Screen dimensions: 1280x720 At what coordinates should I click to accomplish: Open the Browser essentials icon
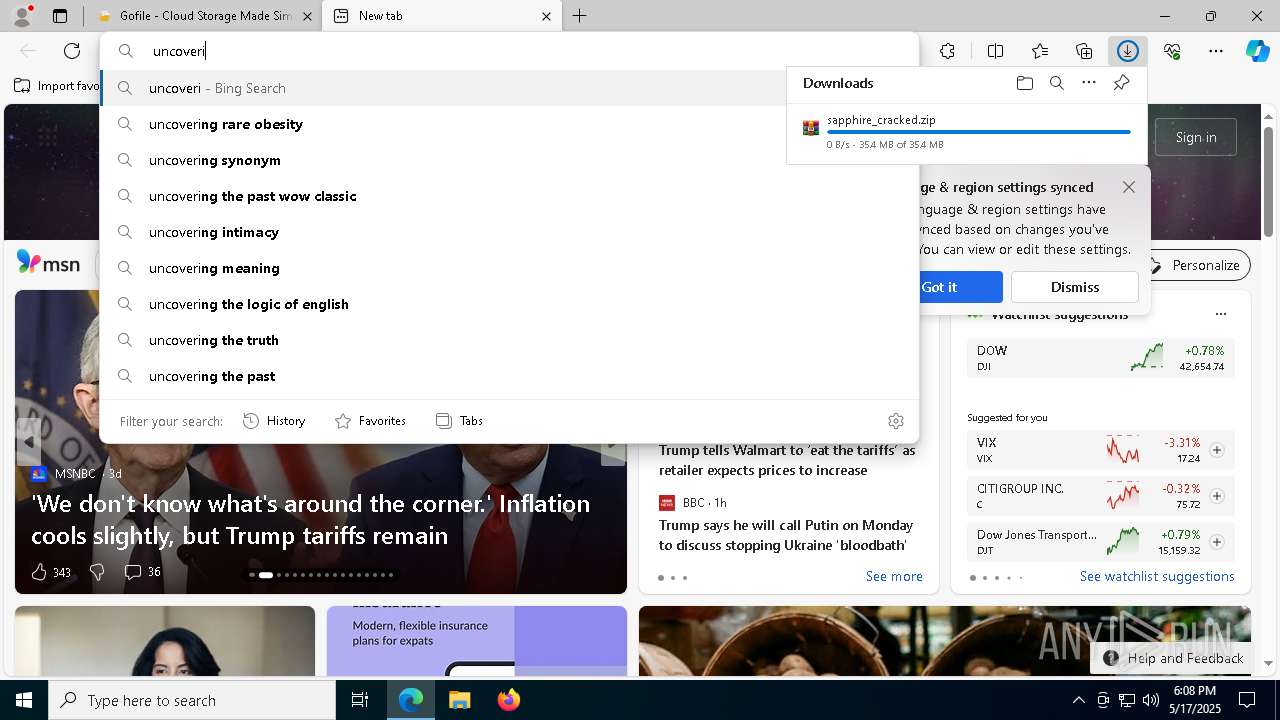pos(1172,51)
